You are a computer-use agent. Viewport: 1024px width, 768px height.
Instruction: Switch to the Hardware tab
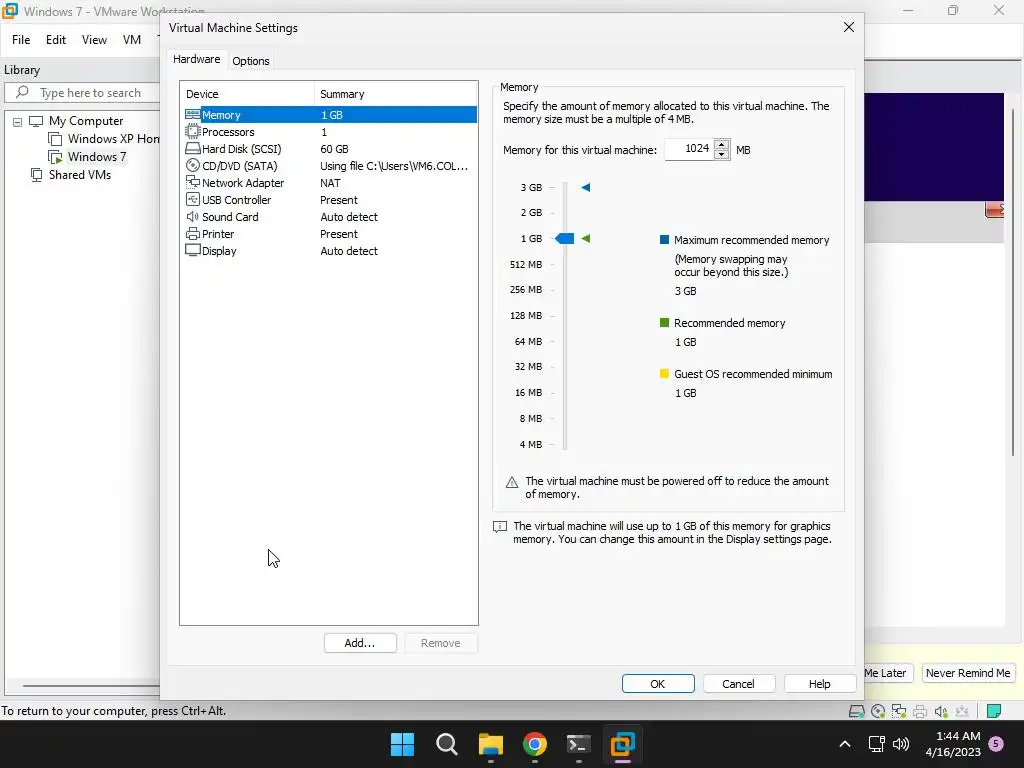(x=197, y=59)
